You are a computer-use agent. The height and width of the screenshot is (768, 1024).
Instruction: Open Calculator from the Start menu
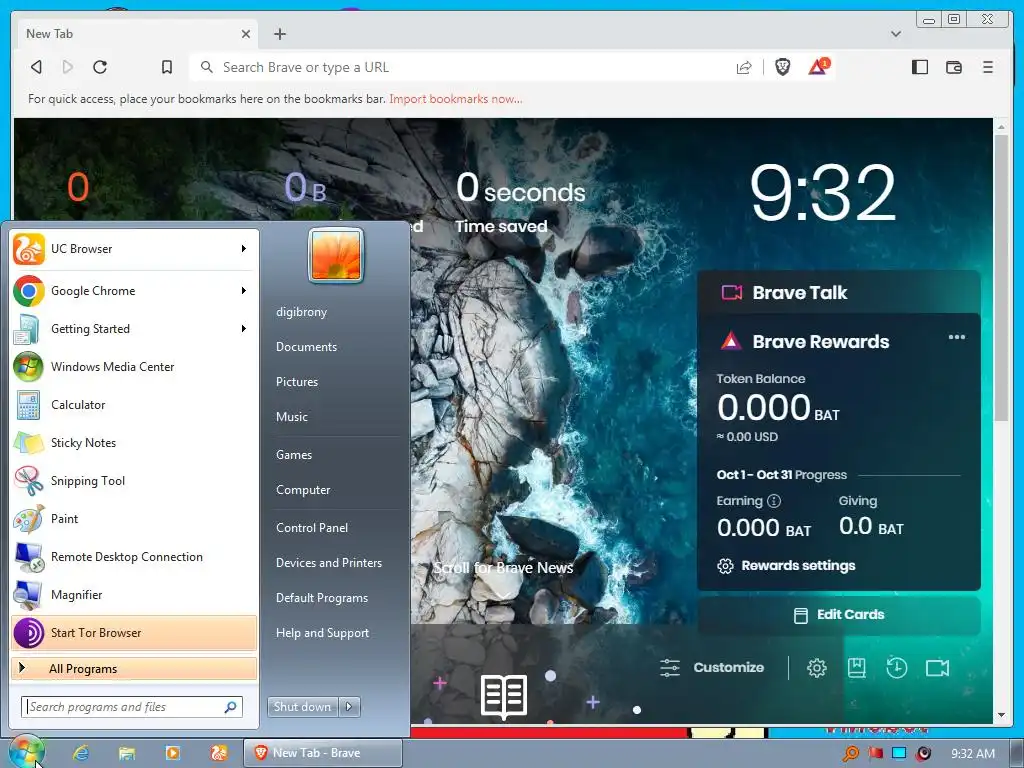pyautogui.click(x=134, y=405)
